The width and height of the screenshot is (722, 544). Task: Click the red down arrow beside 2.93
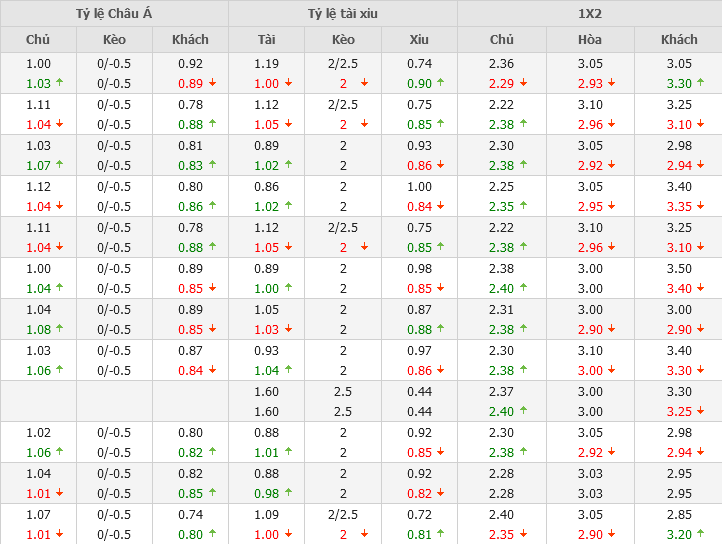pos(610,84)
